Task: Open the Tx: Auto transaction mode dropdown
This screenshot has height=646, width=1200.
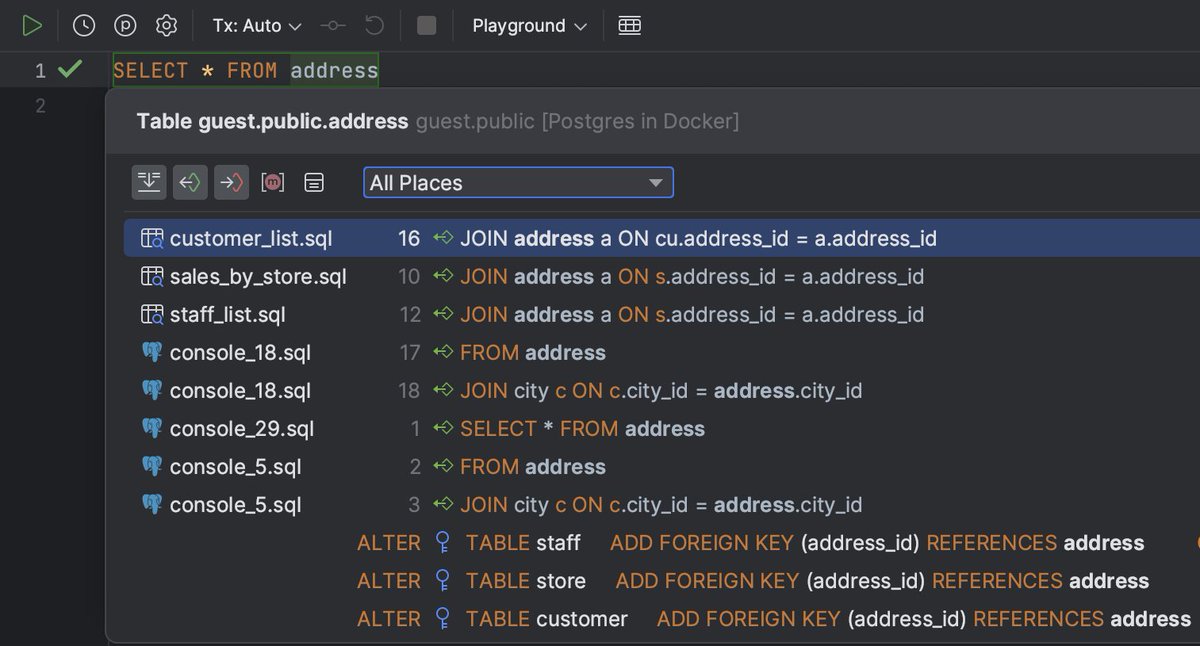Action: [x=257, y=26]
